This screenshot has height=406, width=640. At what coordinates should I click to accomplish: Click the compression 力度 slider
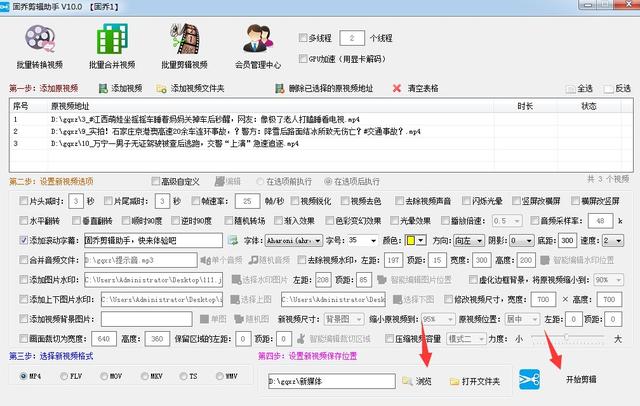pos(567,337)
